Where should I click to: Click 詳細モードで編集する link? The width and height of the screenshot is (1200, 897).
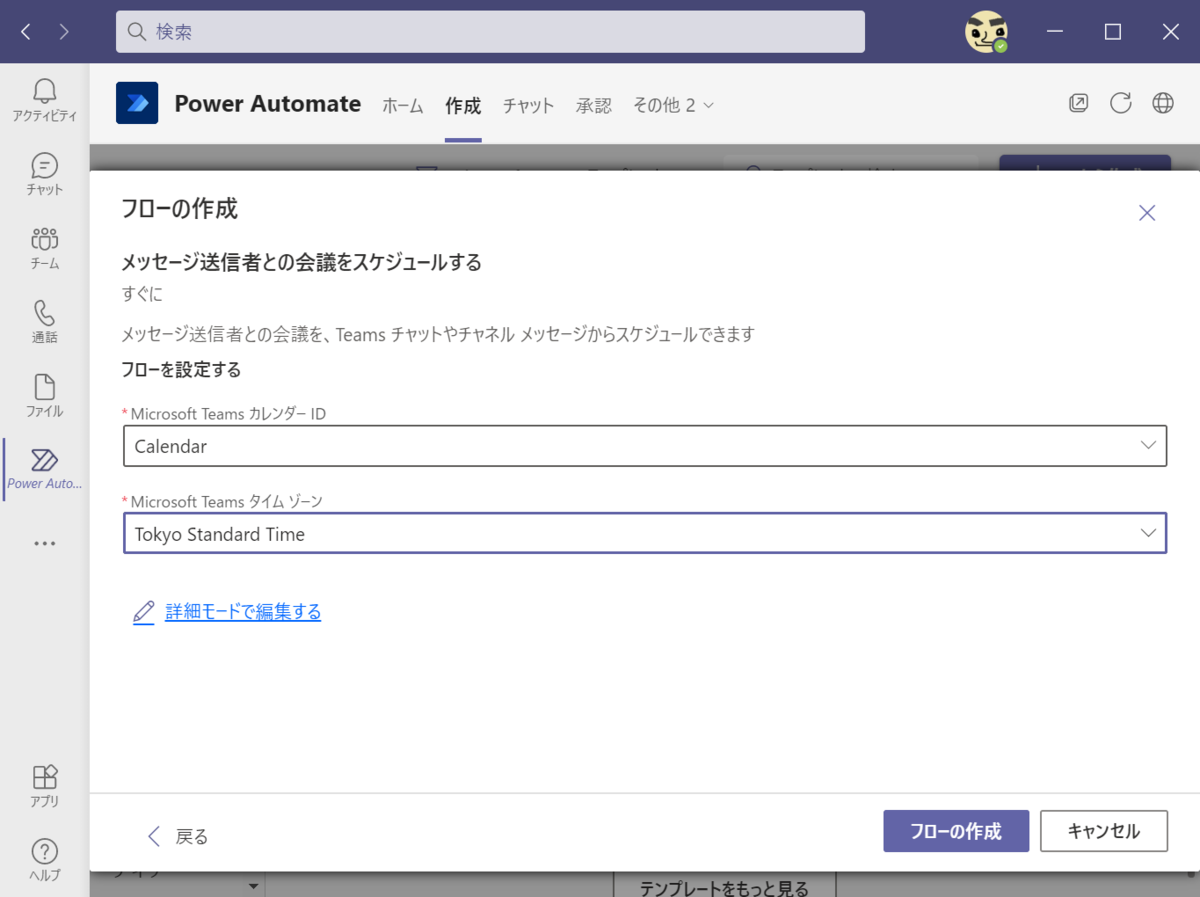coord(243,612)
